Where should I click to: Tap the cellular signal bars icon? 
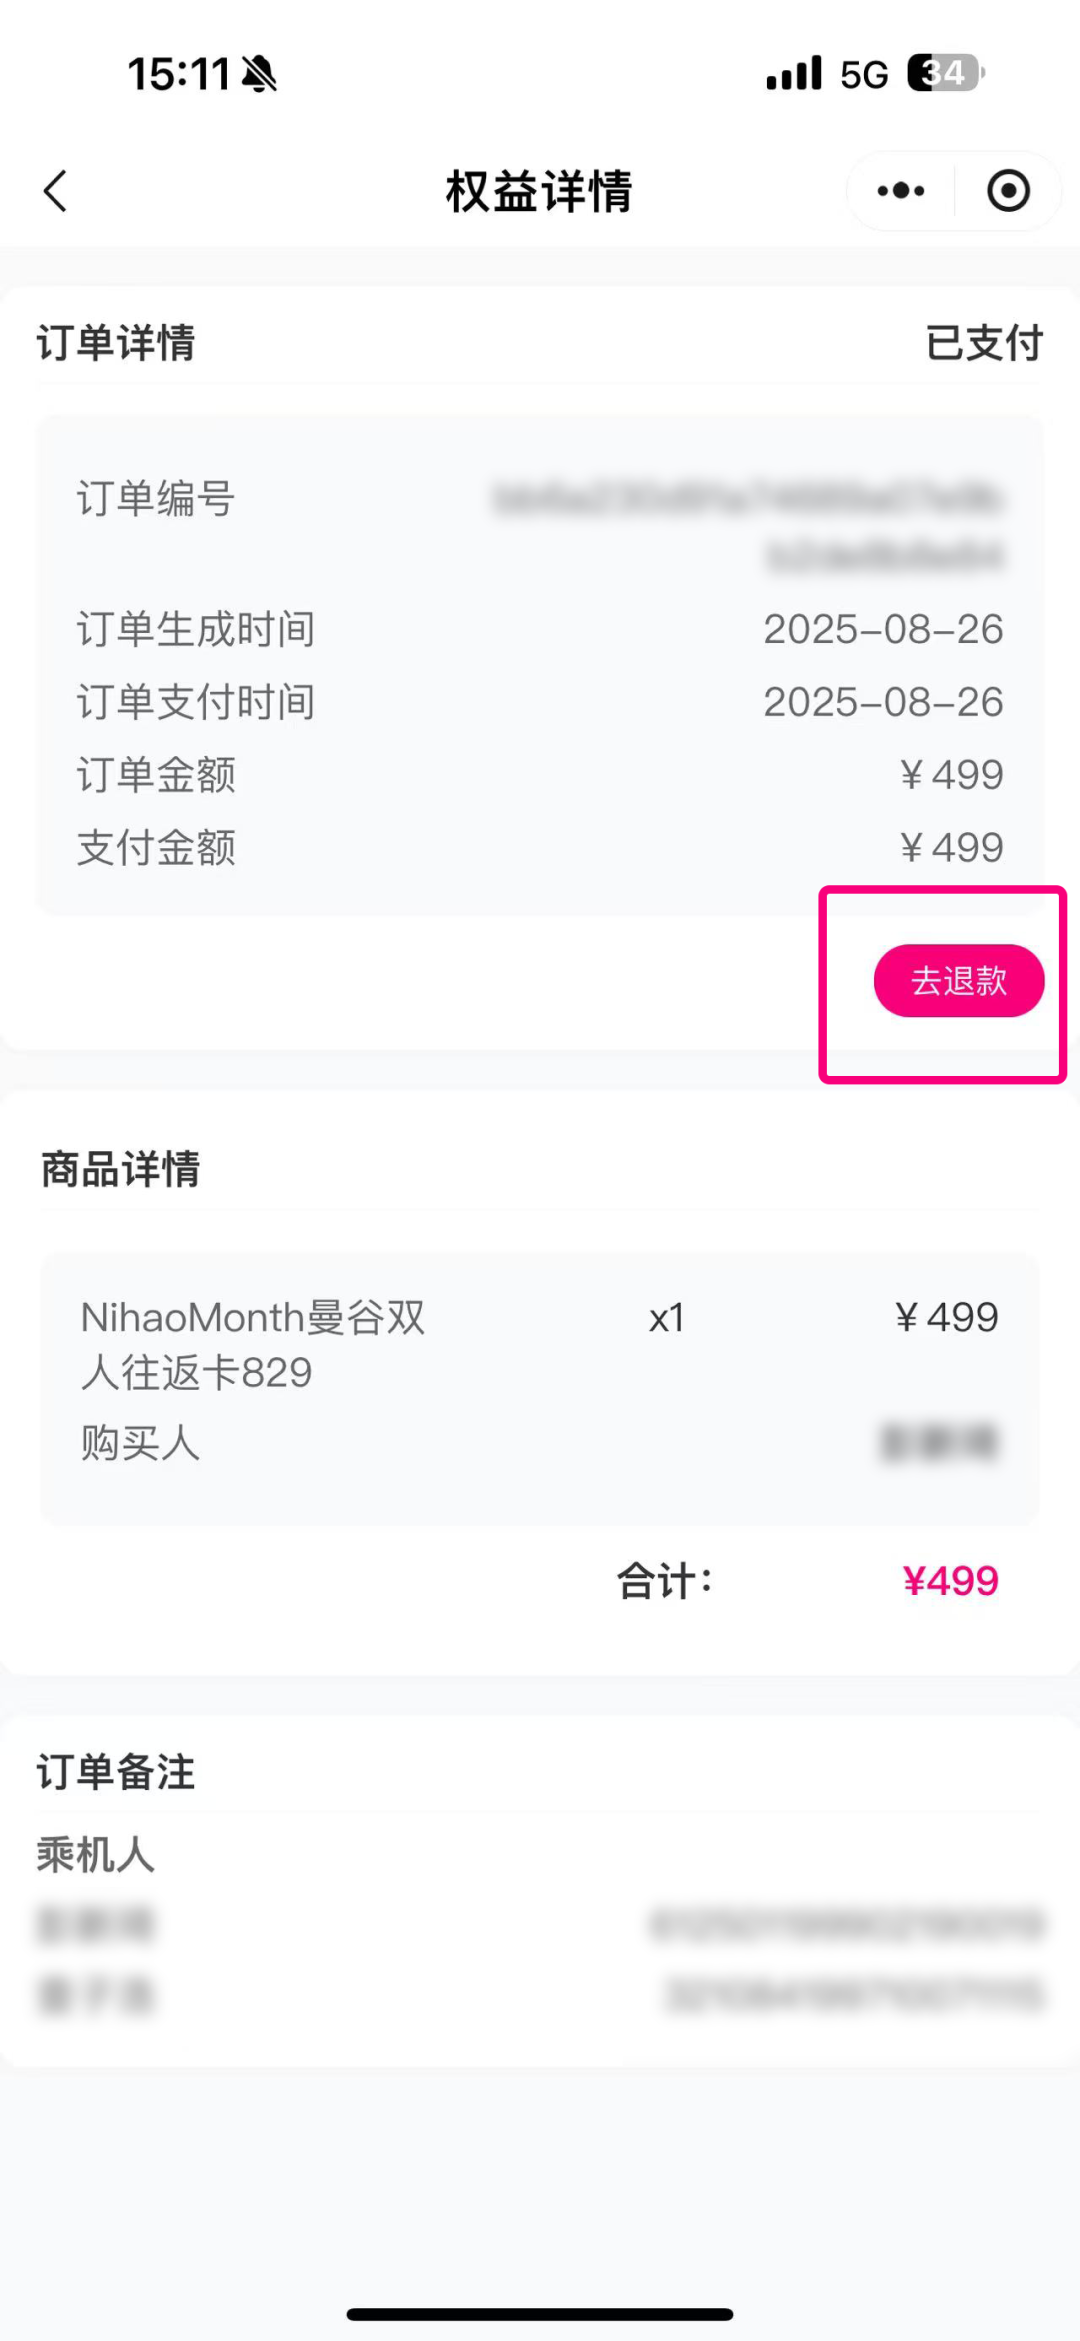pos(794,73)
